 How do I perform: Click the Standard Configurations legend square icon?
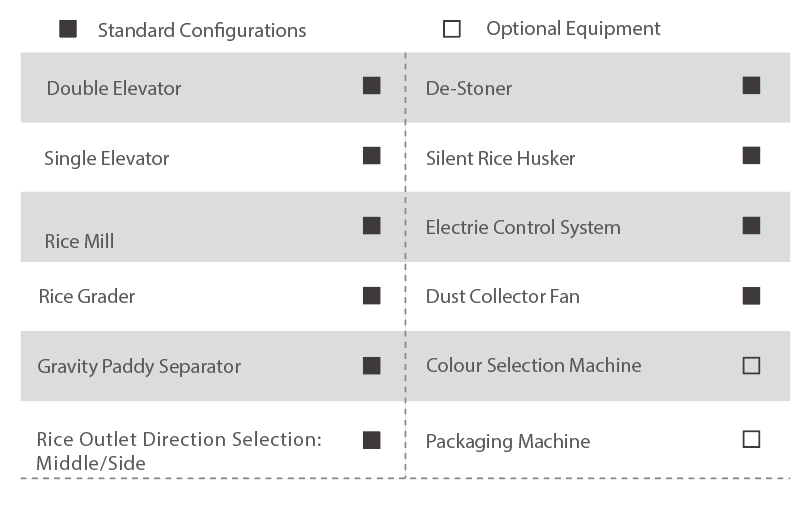(x=68, y=29)
